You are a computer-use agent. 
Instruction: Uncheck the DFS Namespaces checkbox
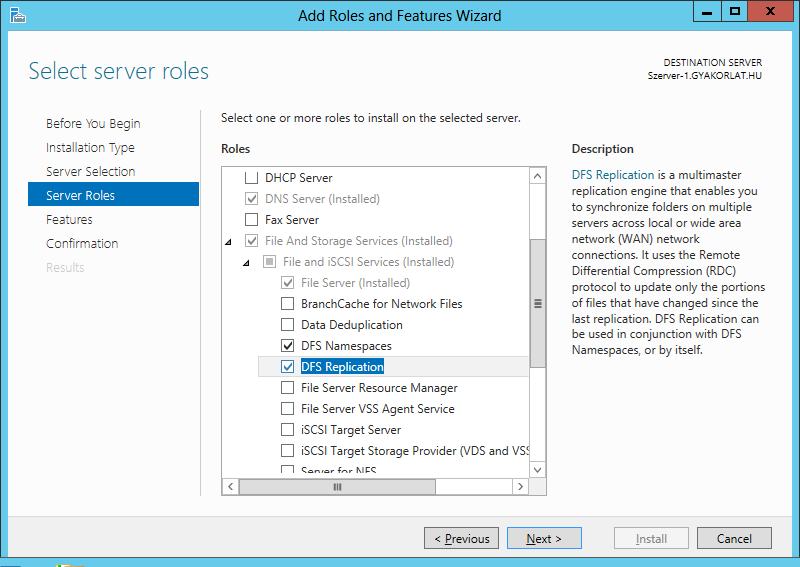coord(288,346)
